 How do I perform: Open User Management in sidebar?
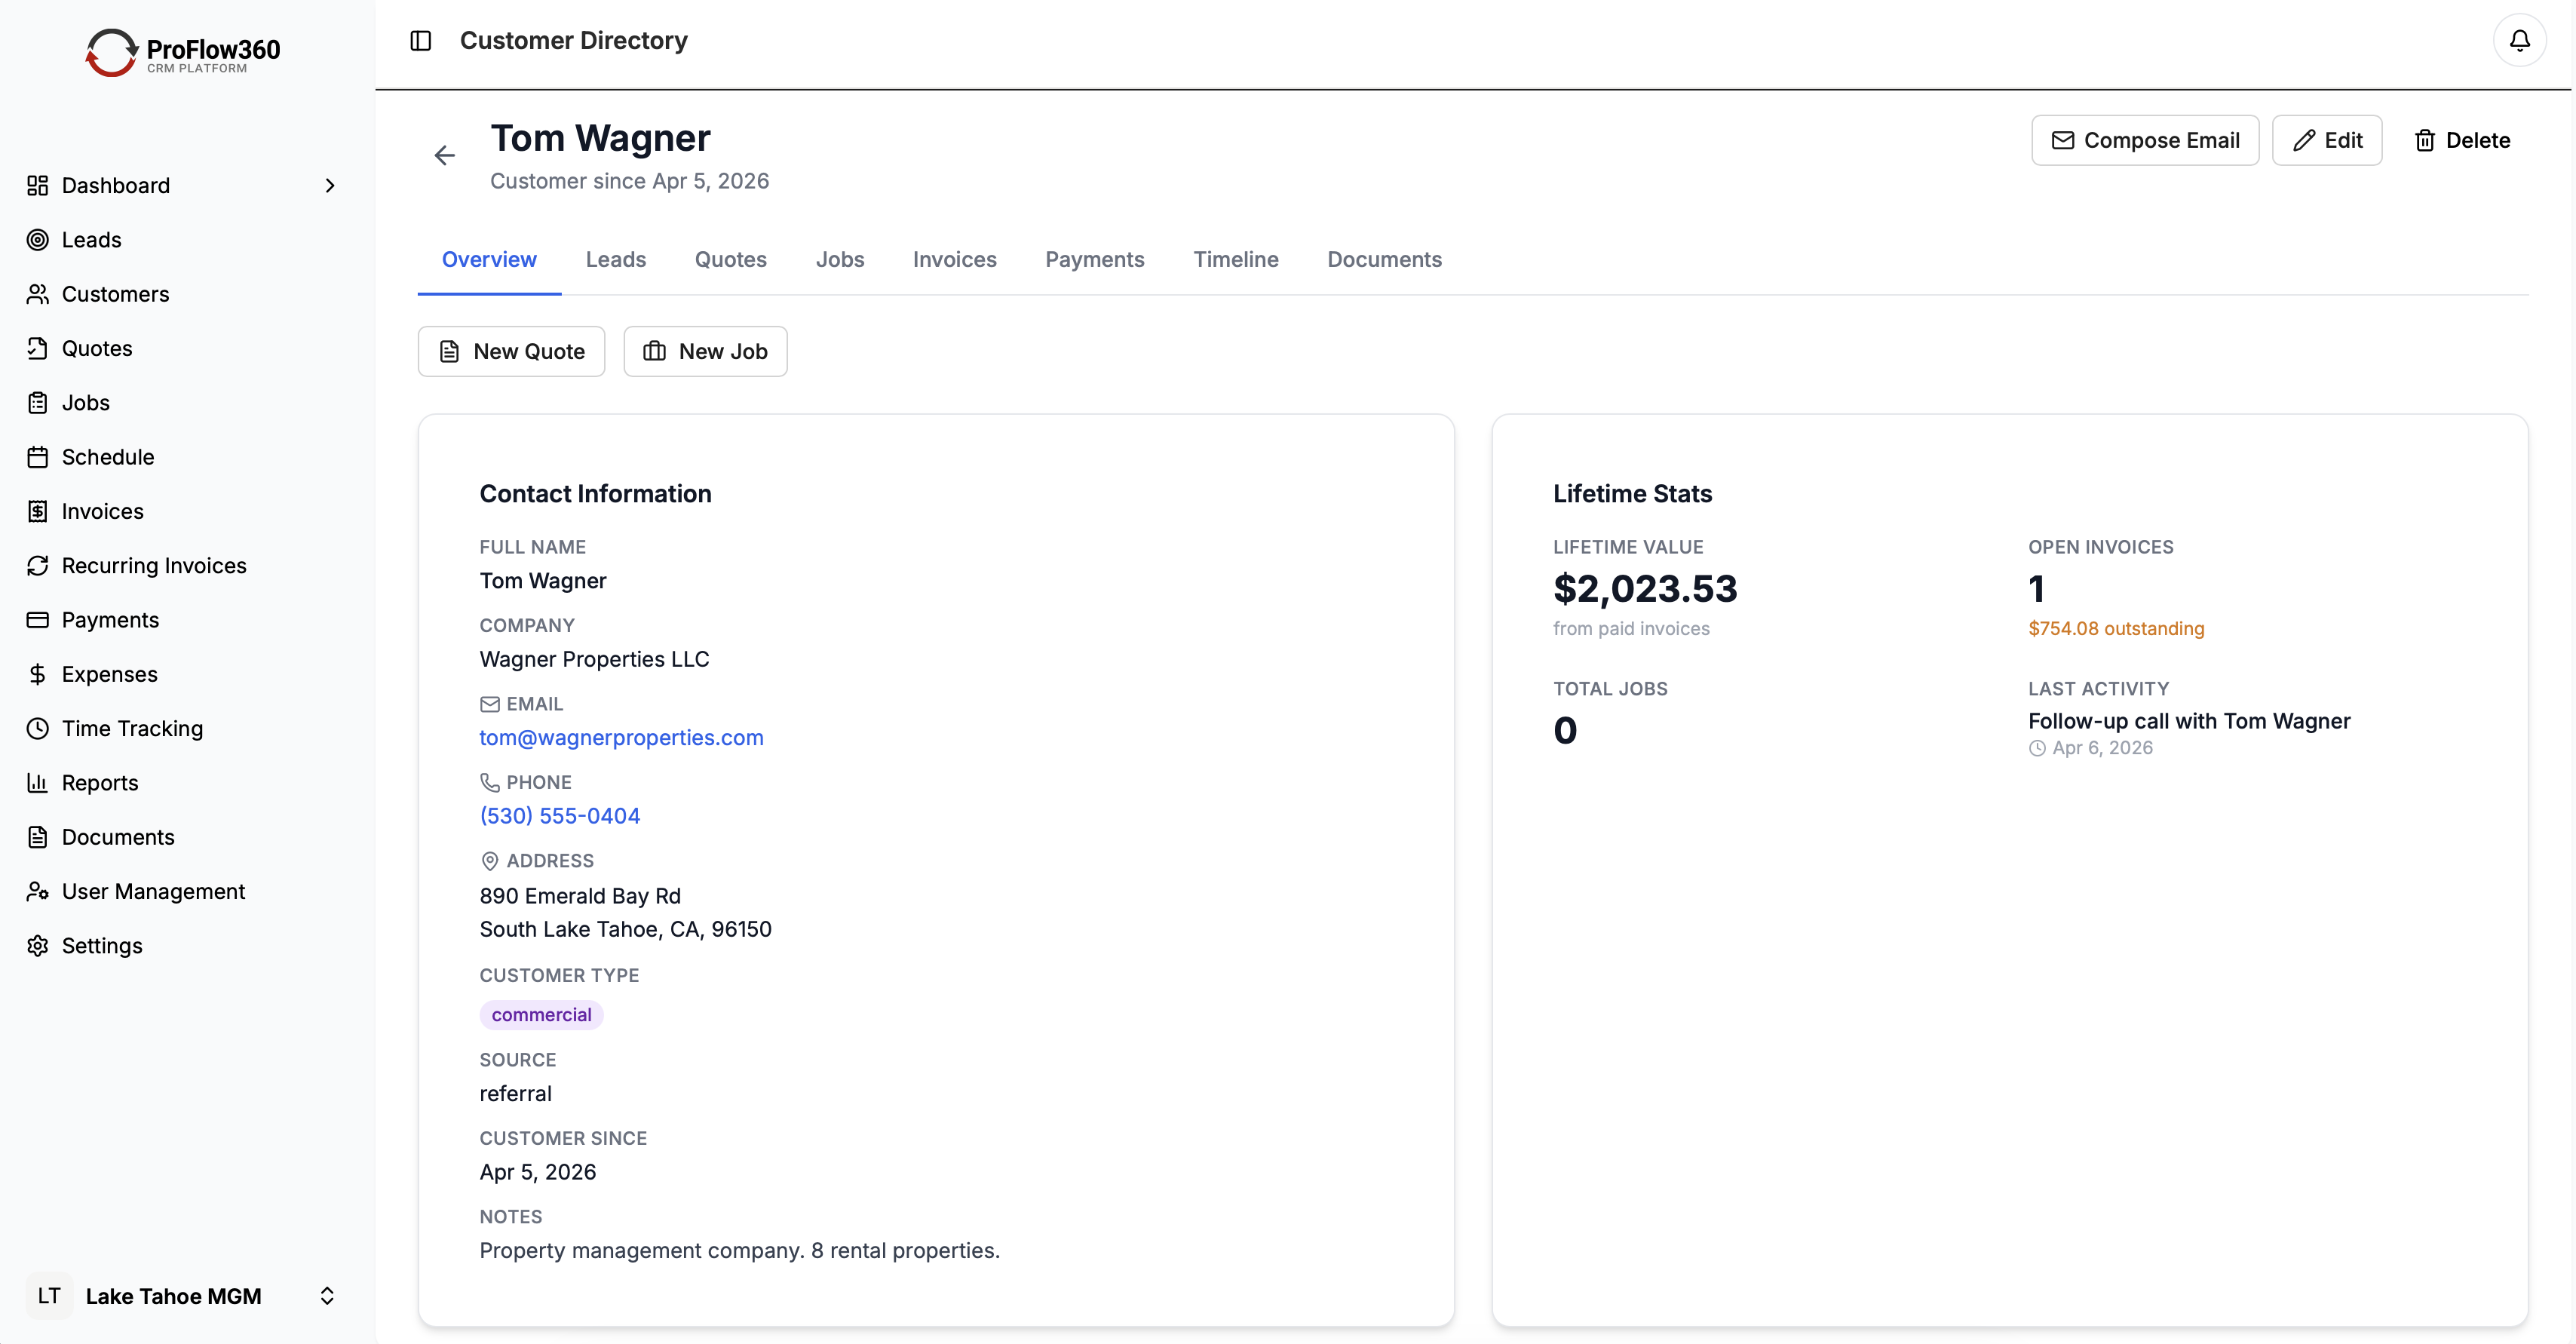tap(154, 890)
